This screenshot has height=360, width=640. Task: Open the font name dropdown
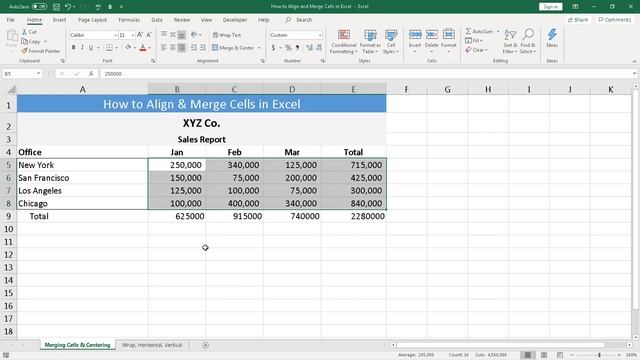(x=115, y=36)
